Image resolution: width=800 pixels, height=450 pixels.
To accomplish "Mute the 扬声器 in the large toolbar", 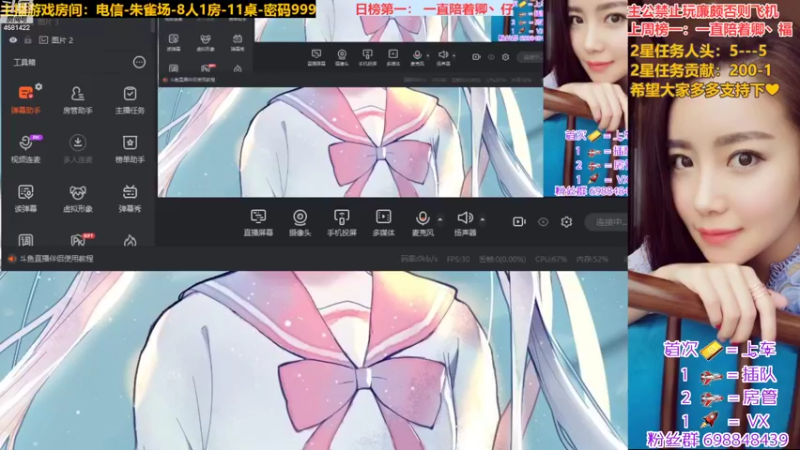I will pyautogui.click(x=465, y=222).
